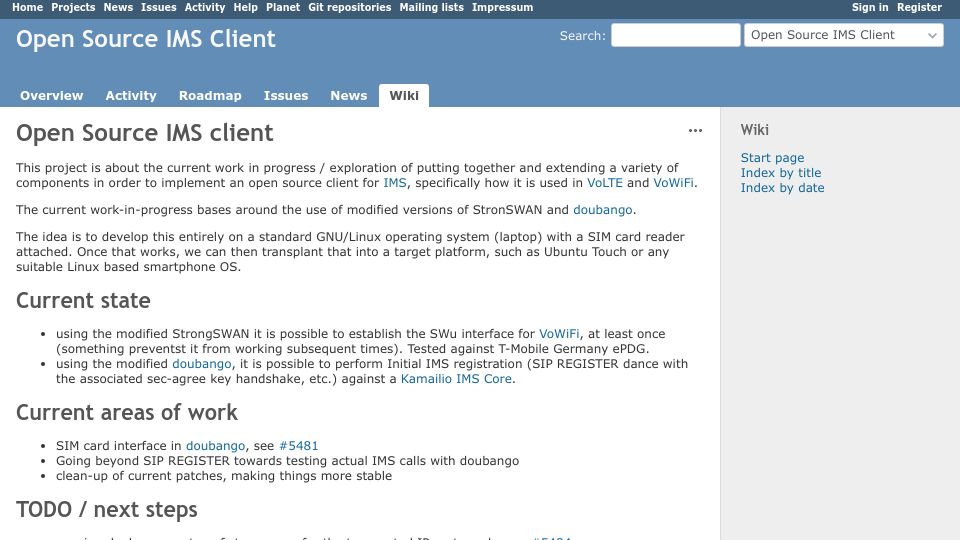Viewport: 960px width, 540px height.
Task: Open News in the top menu bar
Action: (x=118, y=7)
